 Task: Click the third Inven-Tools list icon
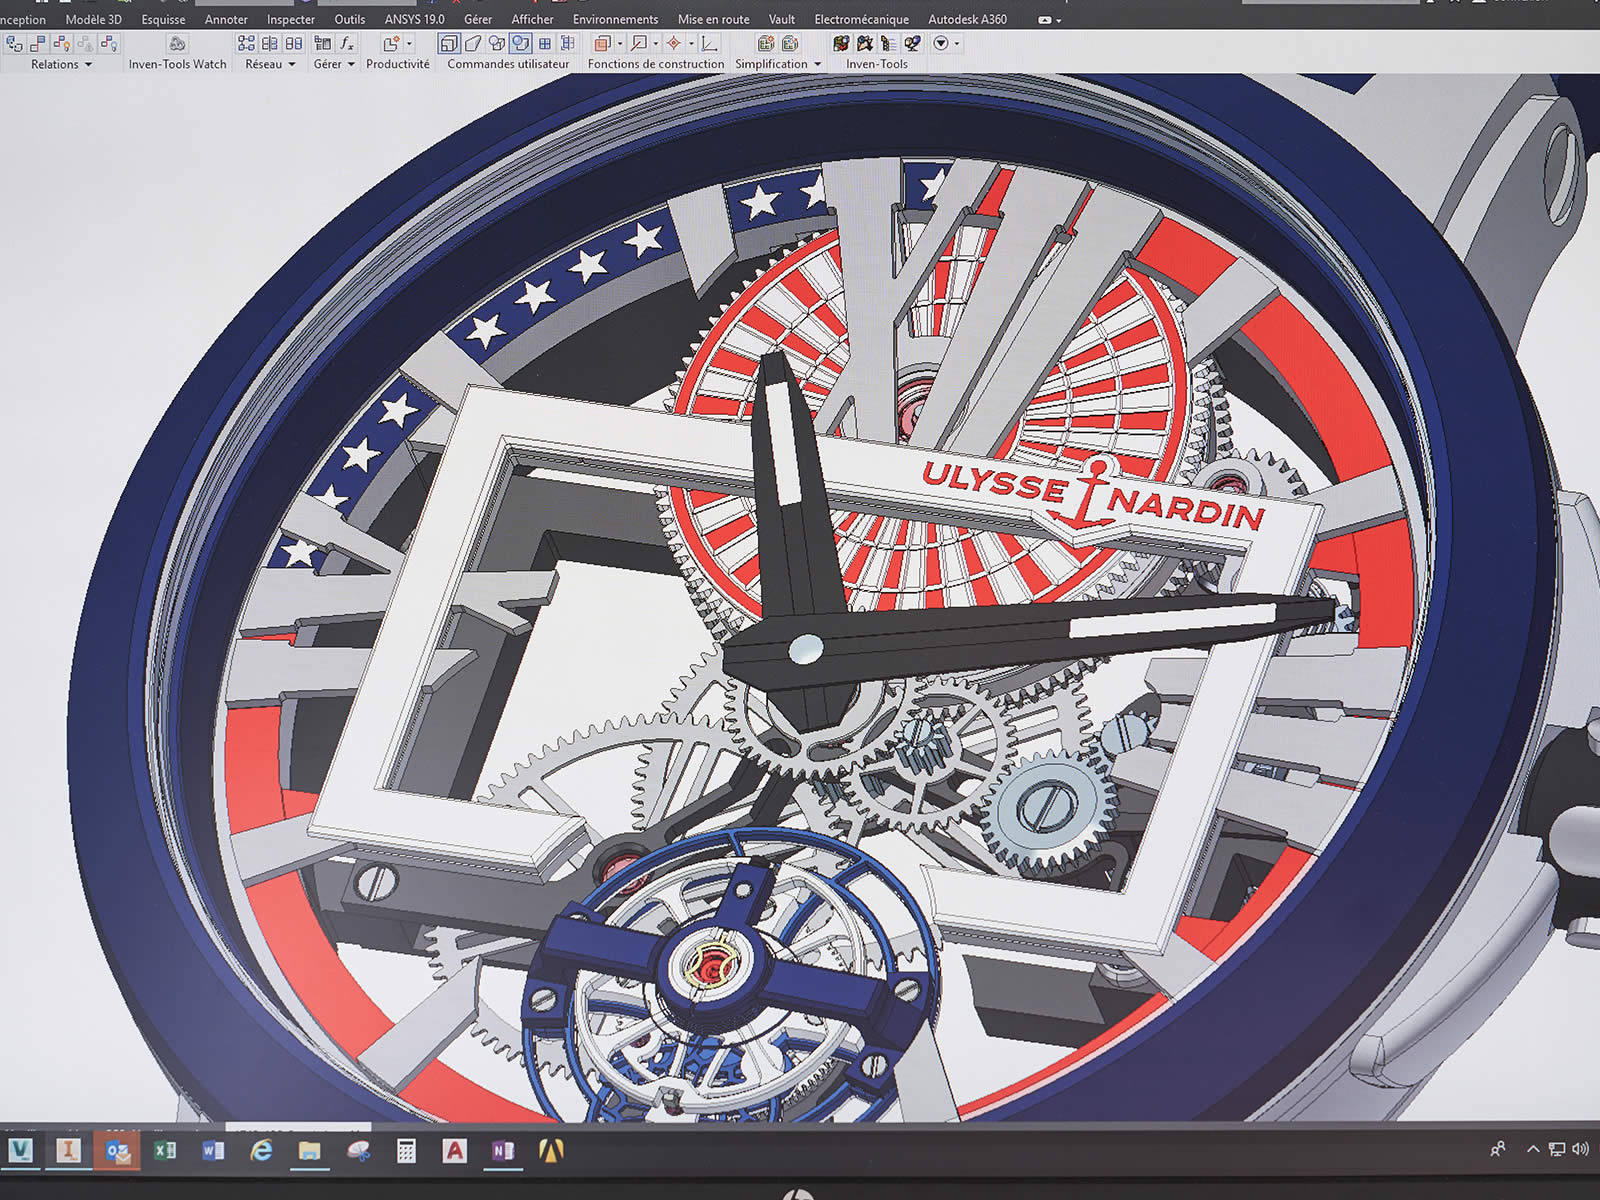point(889,43)
